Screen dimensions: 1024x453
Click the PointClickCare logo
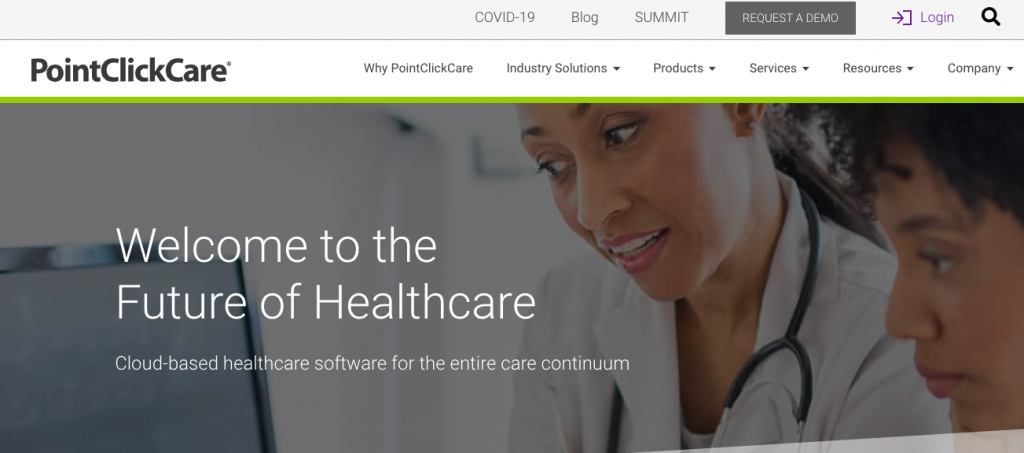pos(131,70)
